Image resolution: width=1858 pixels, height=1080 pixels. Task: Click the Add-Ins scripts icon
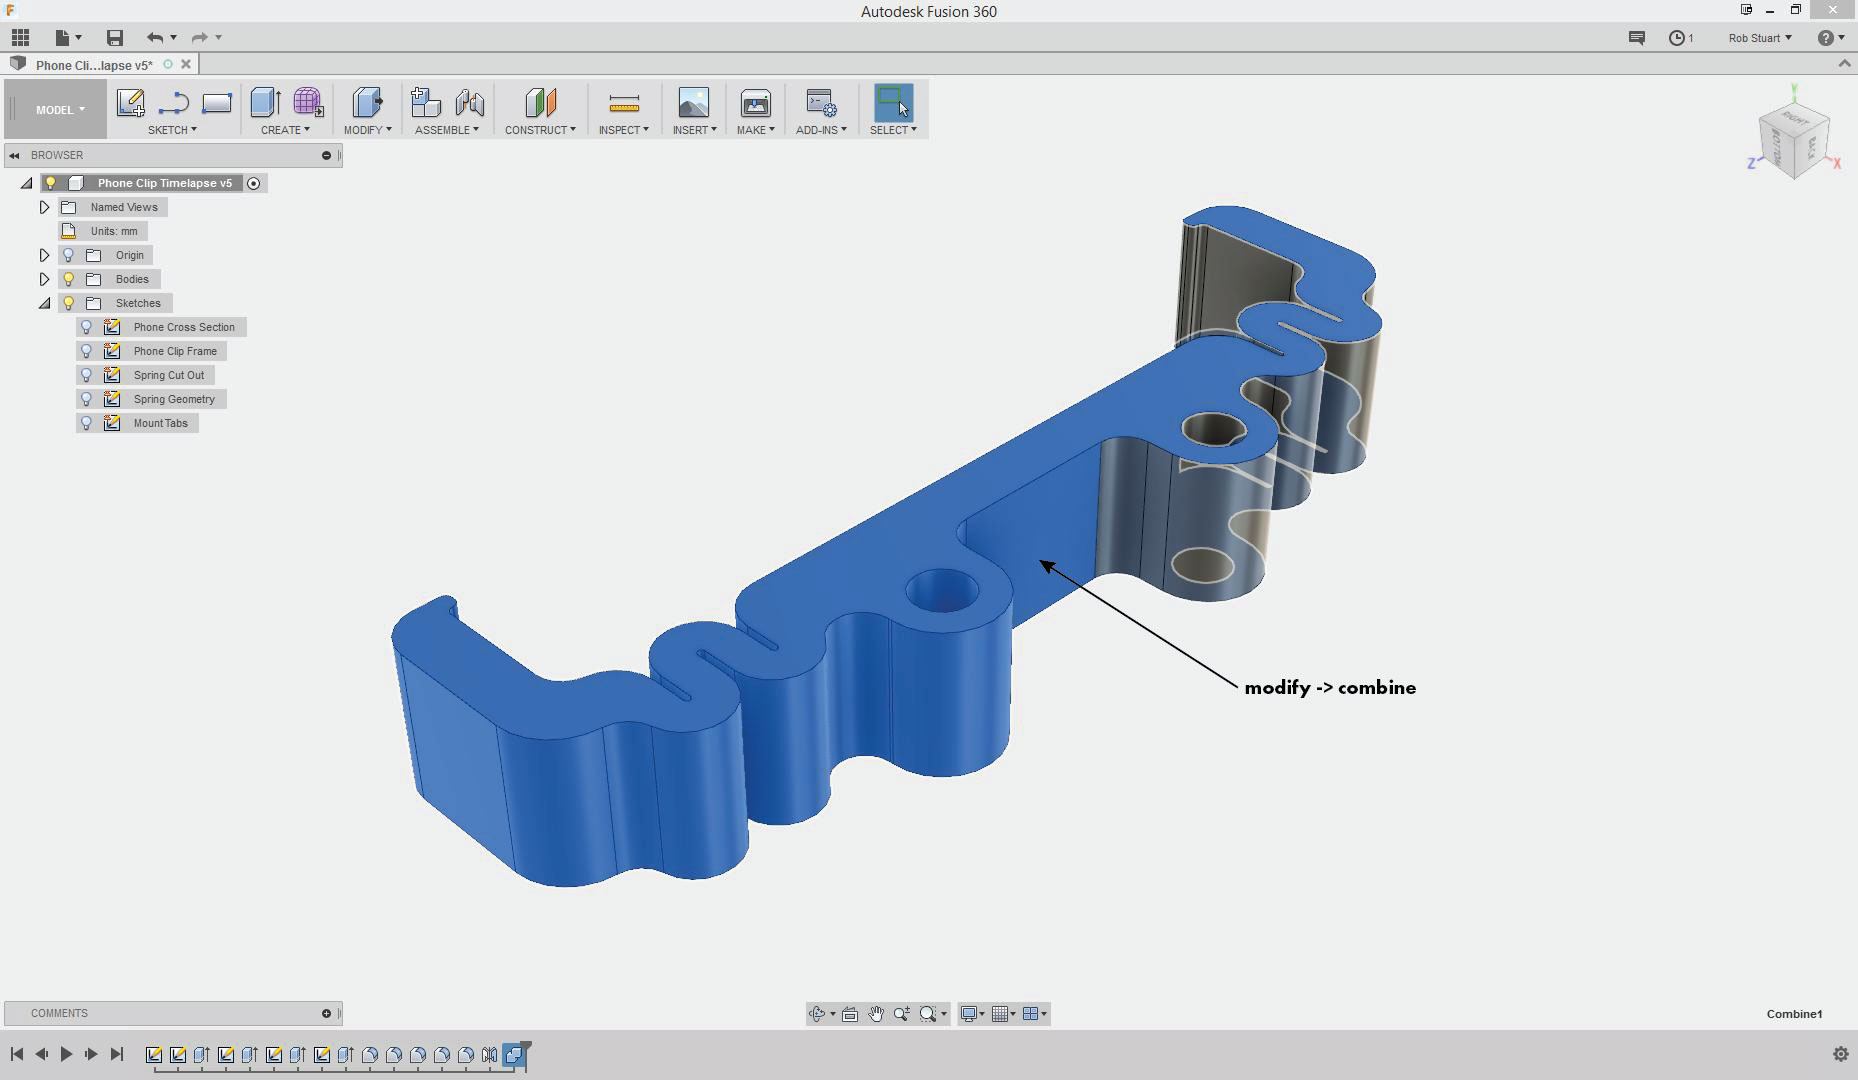[x=821, y=103]
